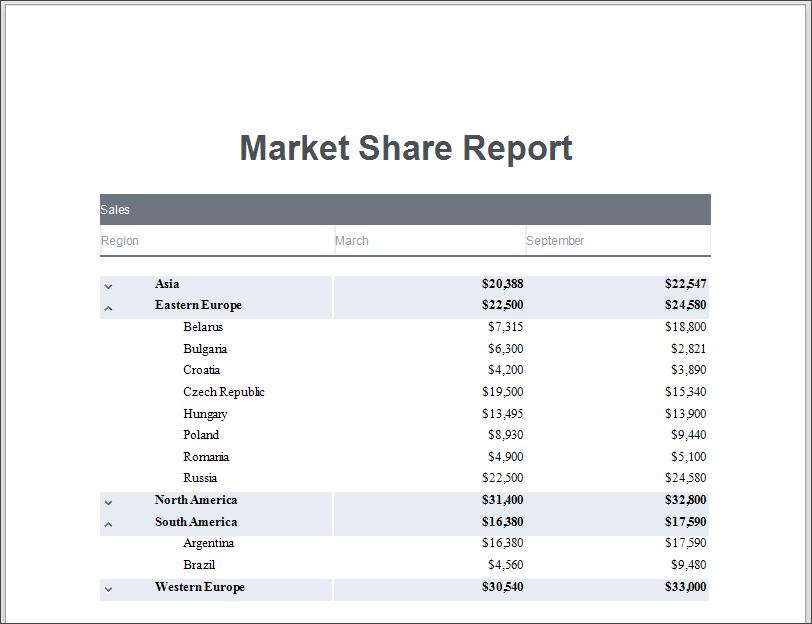Viewport: 812px width, 624px height.
Task: Click Russia's September value of $24,580
Action: click(x=685, y=477)
